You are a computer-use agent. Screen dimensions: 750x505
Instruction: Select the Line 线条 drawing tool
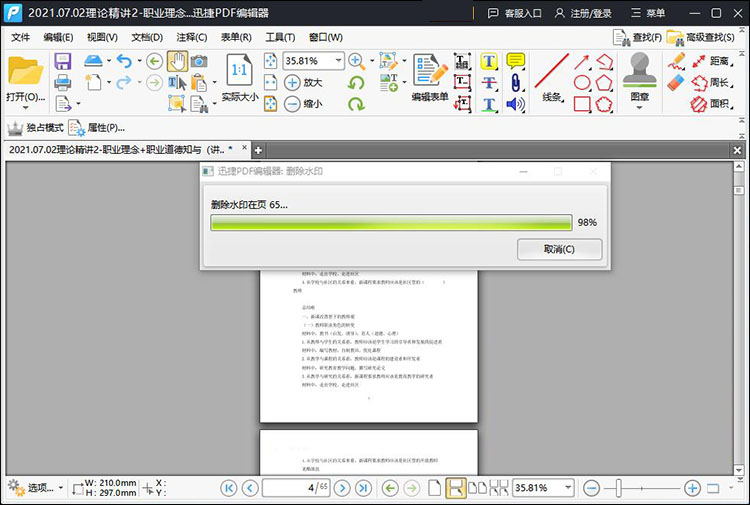[x=552, y=77]
